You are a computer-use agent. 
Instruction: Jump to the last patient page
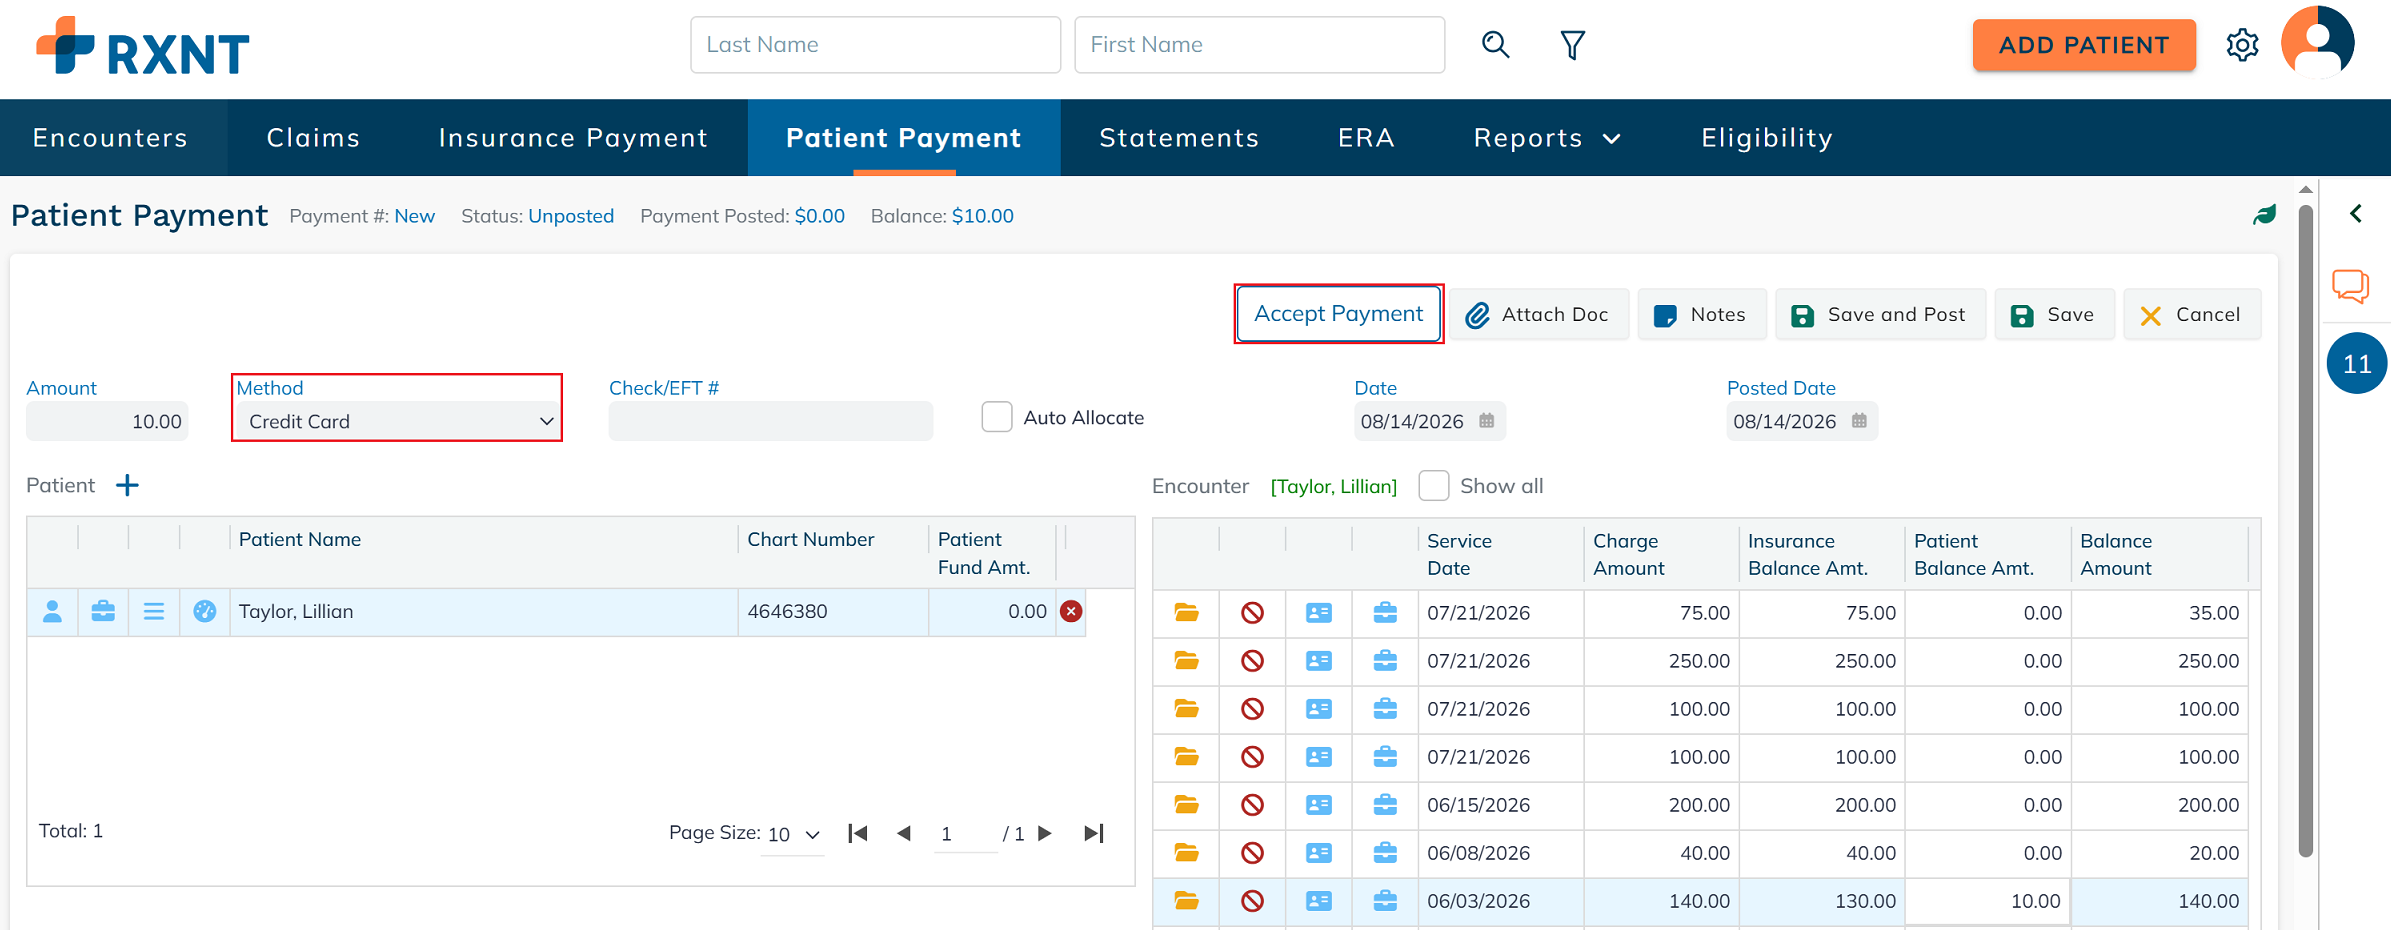point(1094,833)
